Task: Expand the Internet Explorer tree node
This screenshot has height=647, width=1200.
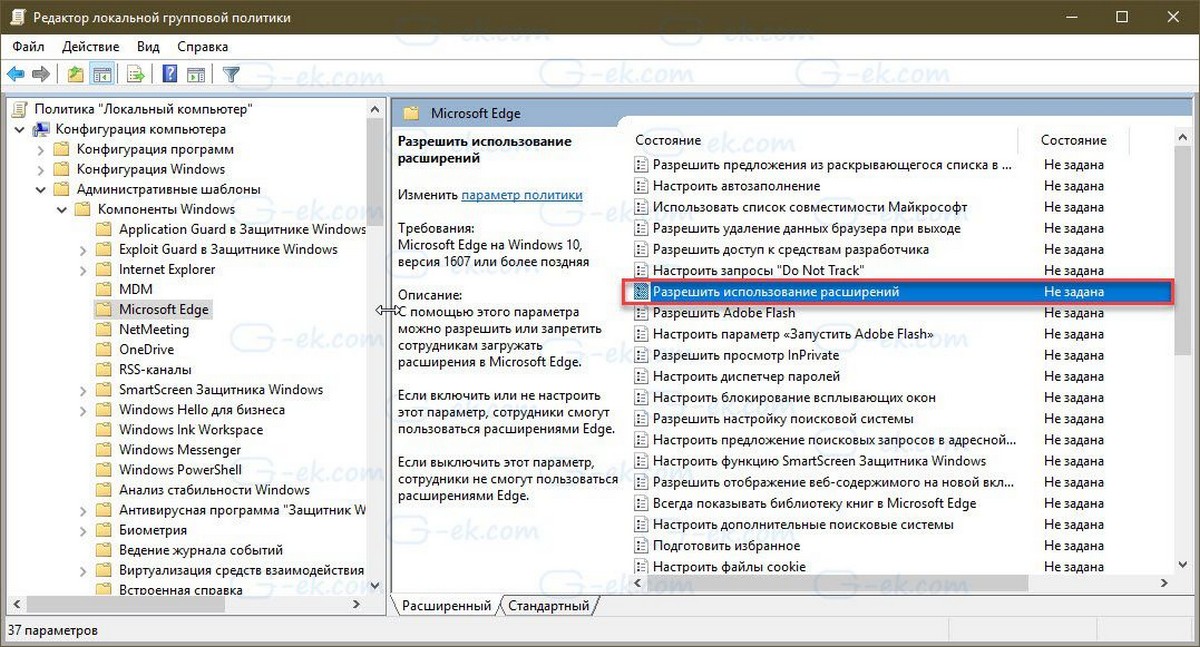Action: (x=83, y=269)
